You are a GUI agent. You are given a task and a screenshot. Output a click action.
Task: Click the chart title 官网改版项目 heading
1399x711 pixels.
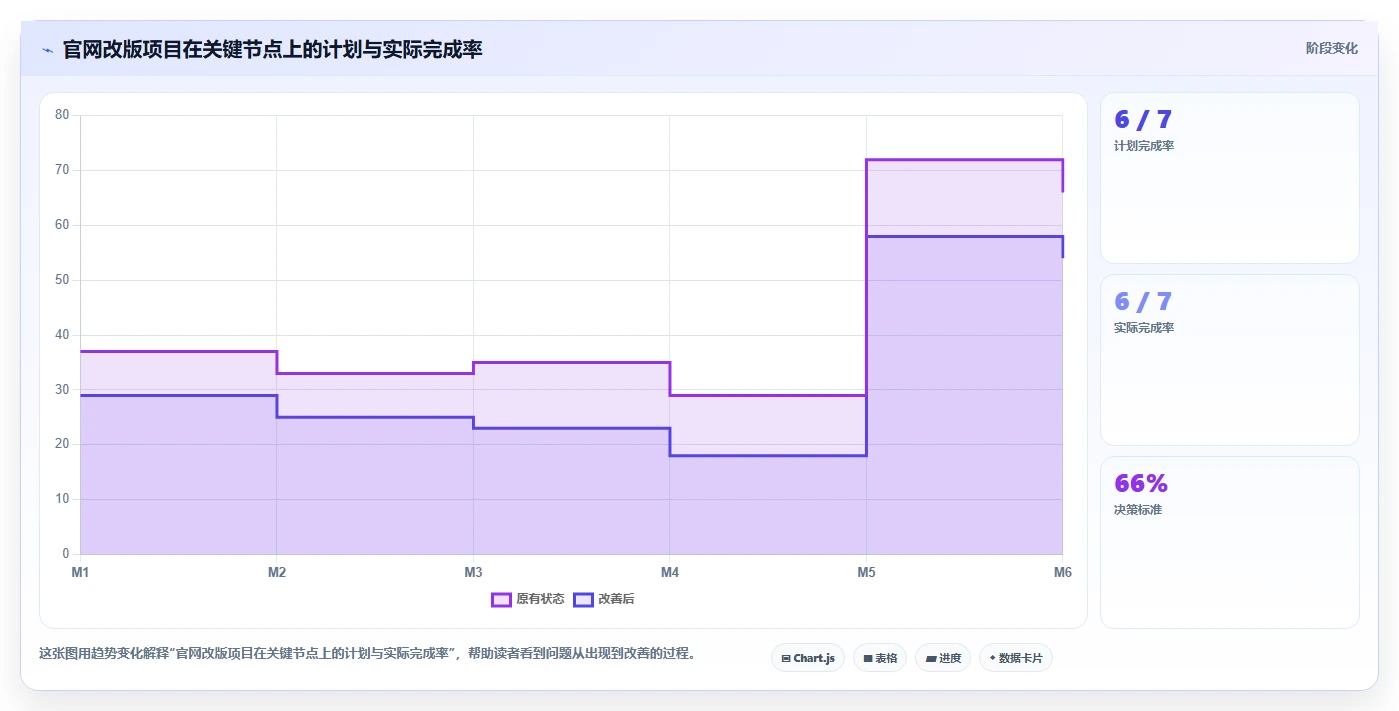(273, 49)
